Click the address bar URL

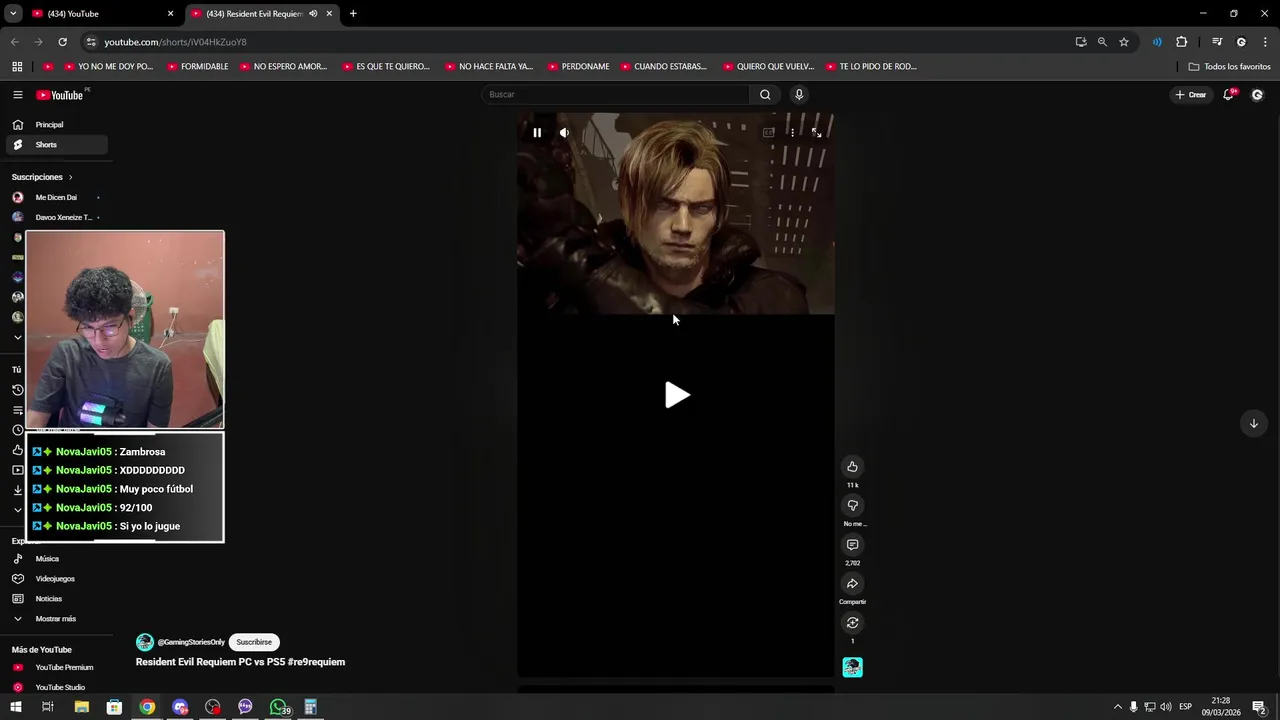coord(175,42)
